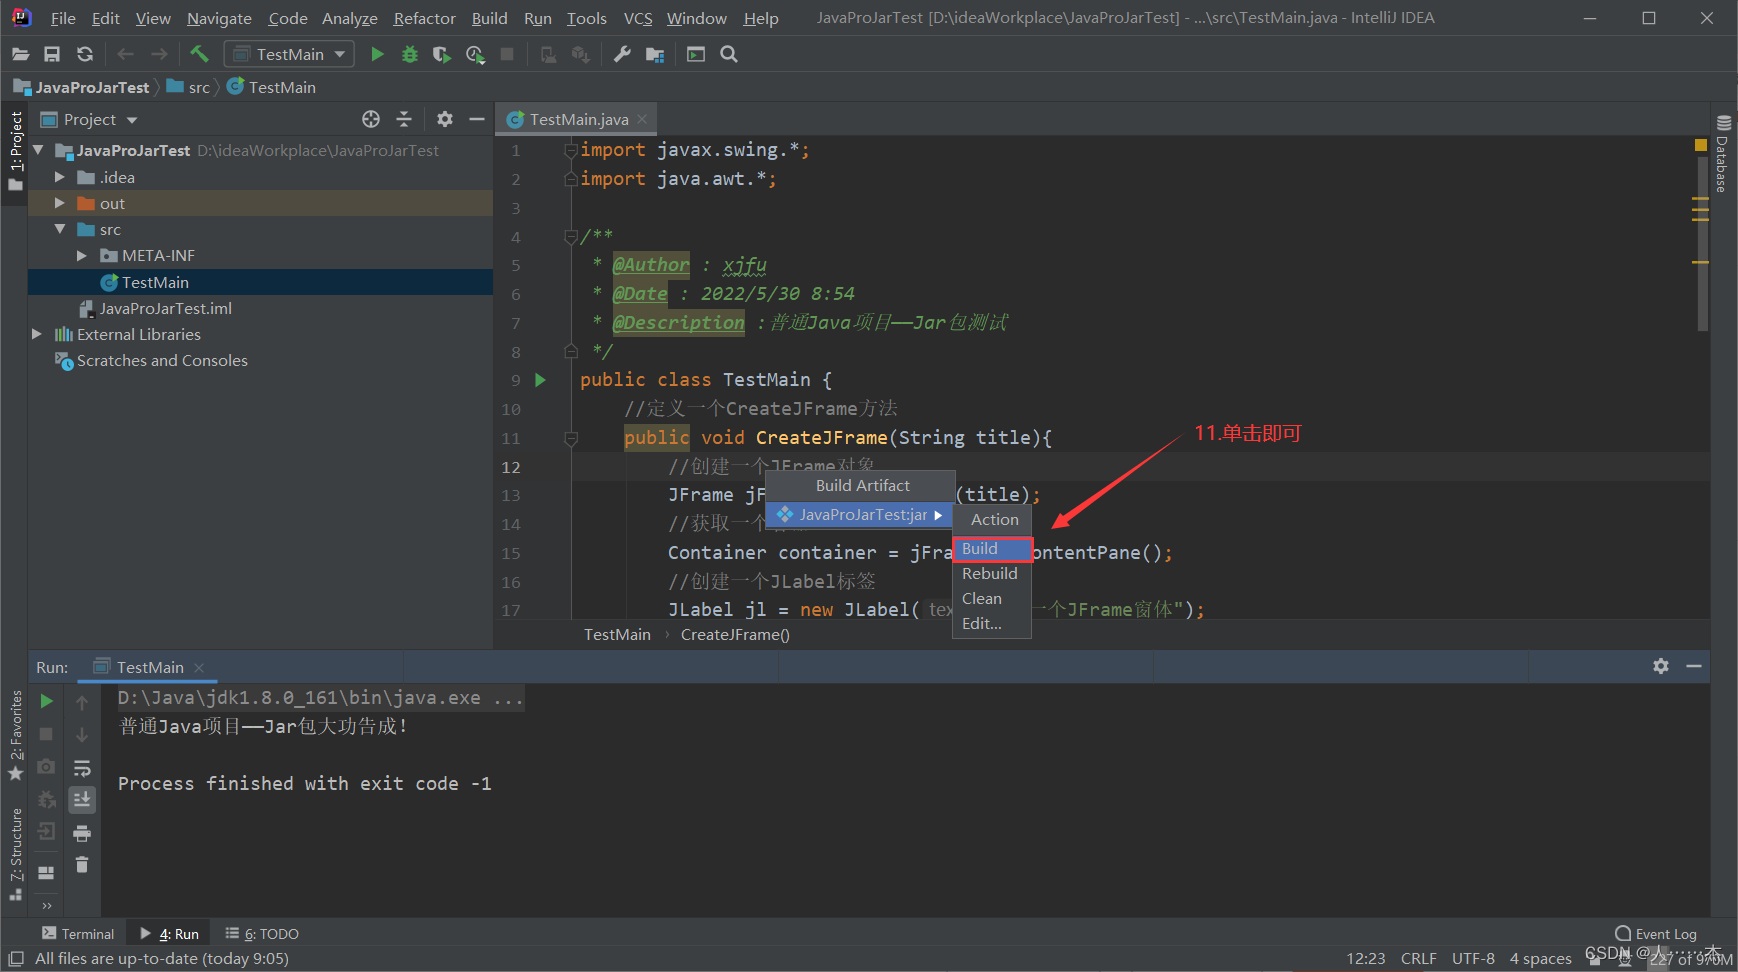
Task: Clear all Run console output with trash icon
Action: click(82, 865)
